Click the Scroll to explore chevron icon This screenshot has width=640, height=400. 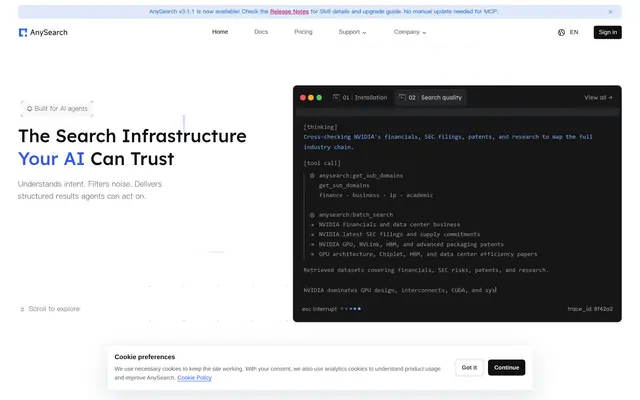[22, 309]
